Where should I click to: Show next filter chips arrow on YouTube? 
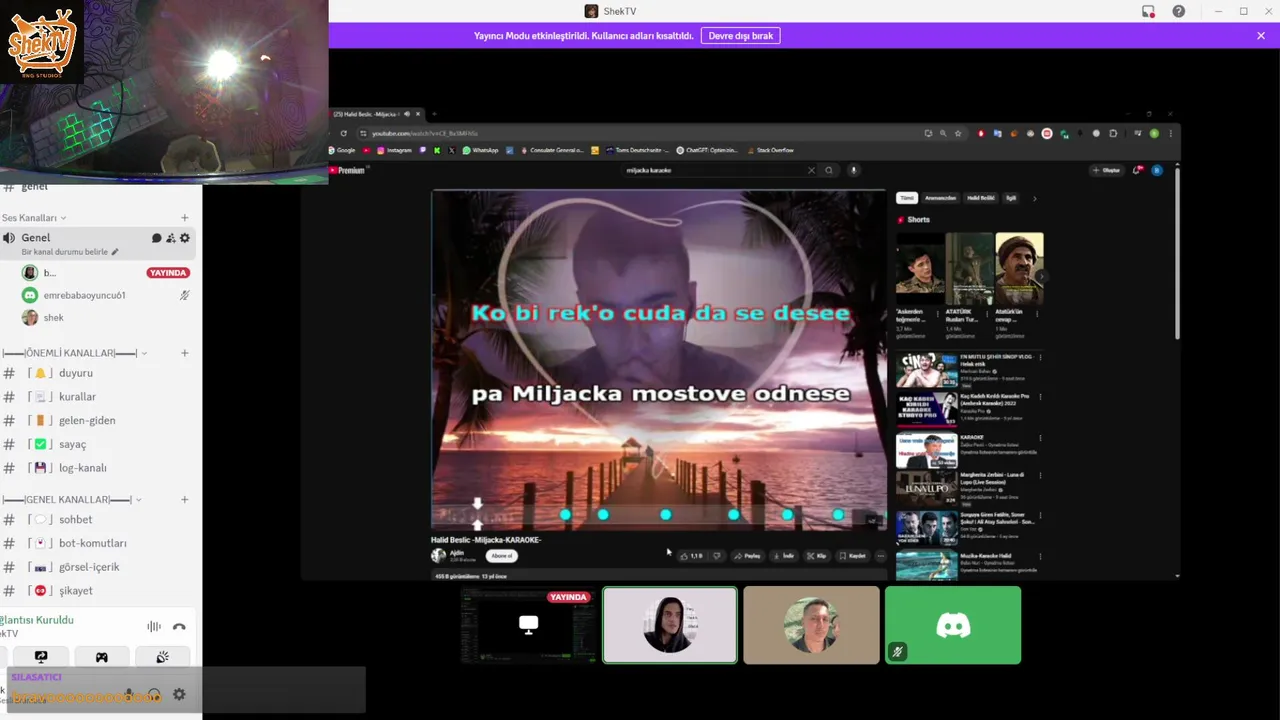point(1034,198)
